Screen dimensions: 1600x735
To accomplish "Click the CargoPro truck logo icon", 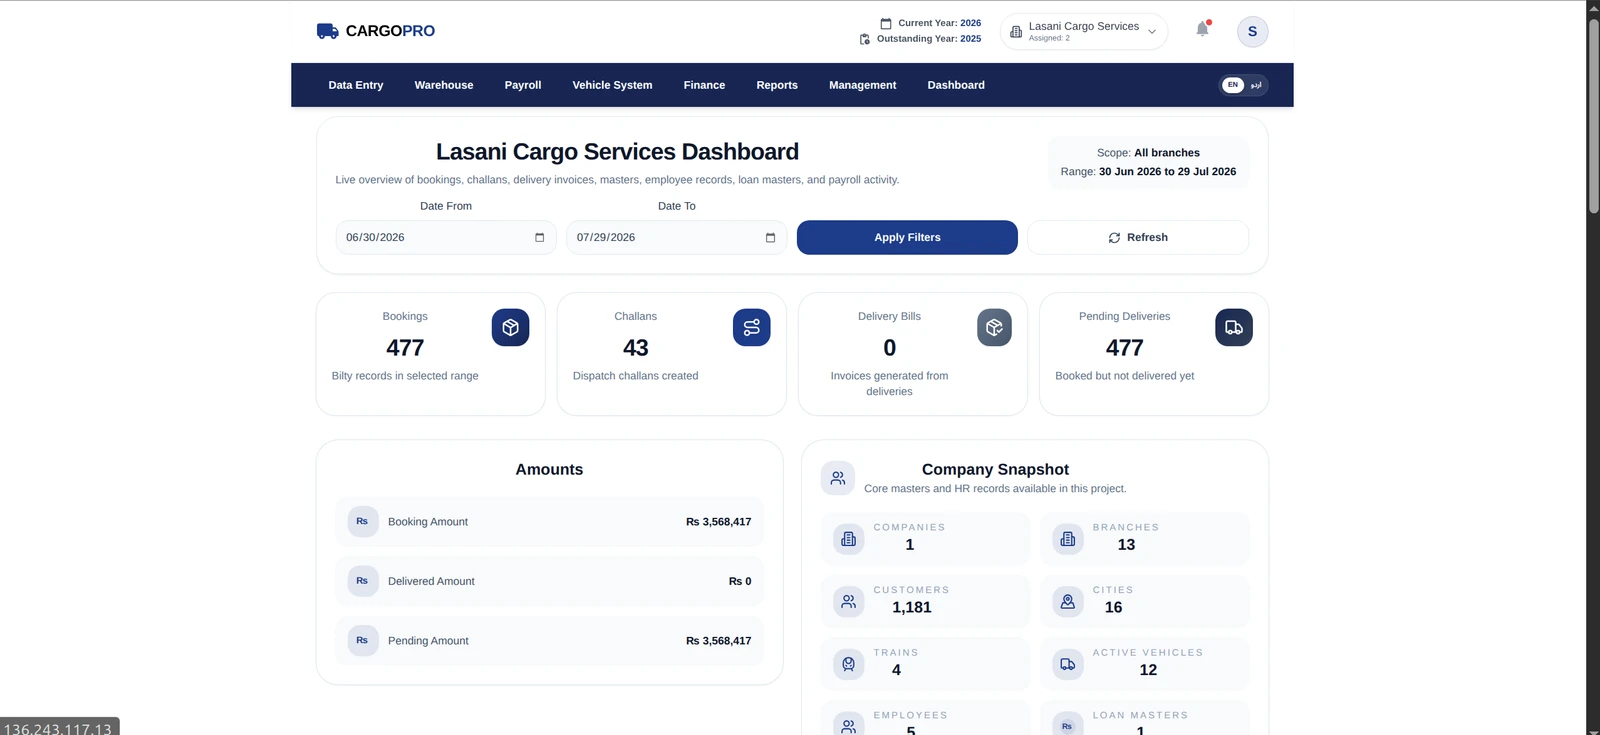I will [327, 31].
